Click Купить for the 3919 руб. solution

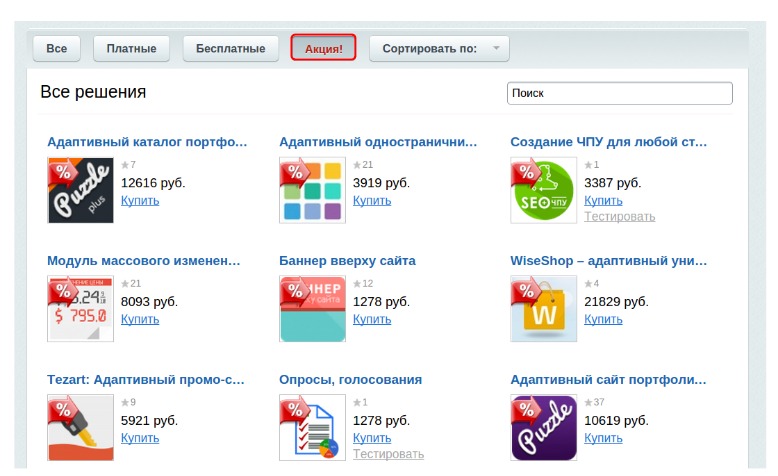tap(372, 200)
